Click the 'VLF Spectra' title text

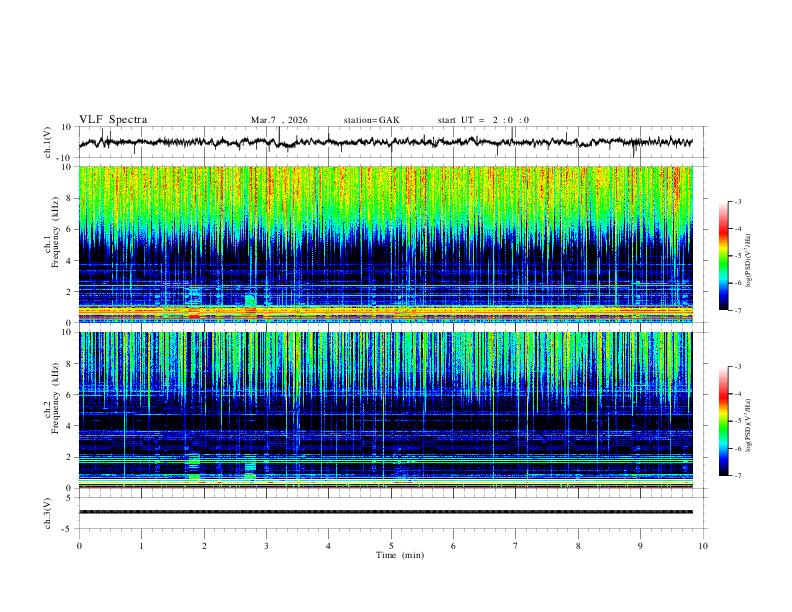pos(113,120)
